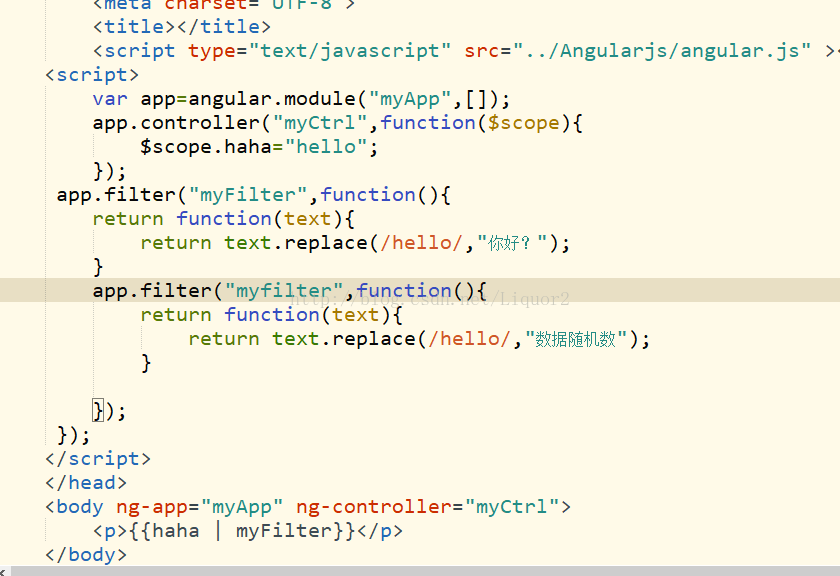The width and height of the screenshot is (840, 576).
Task: Click the closing "</script>" tag
Action: [x=98, y=459]
